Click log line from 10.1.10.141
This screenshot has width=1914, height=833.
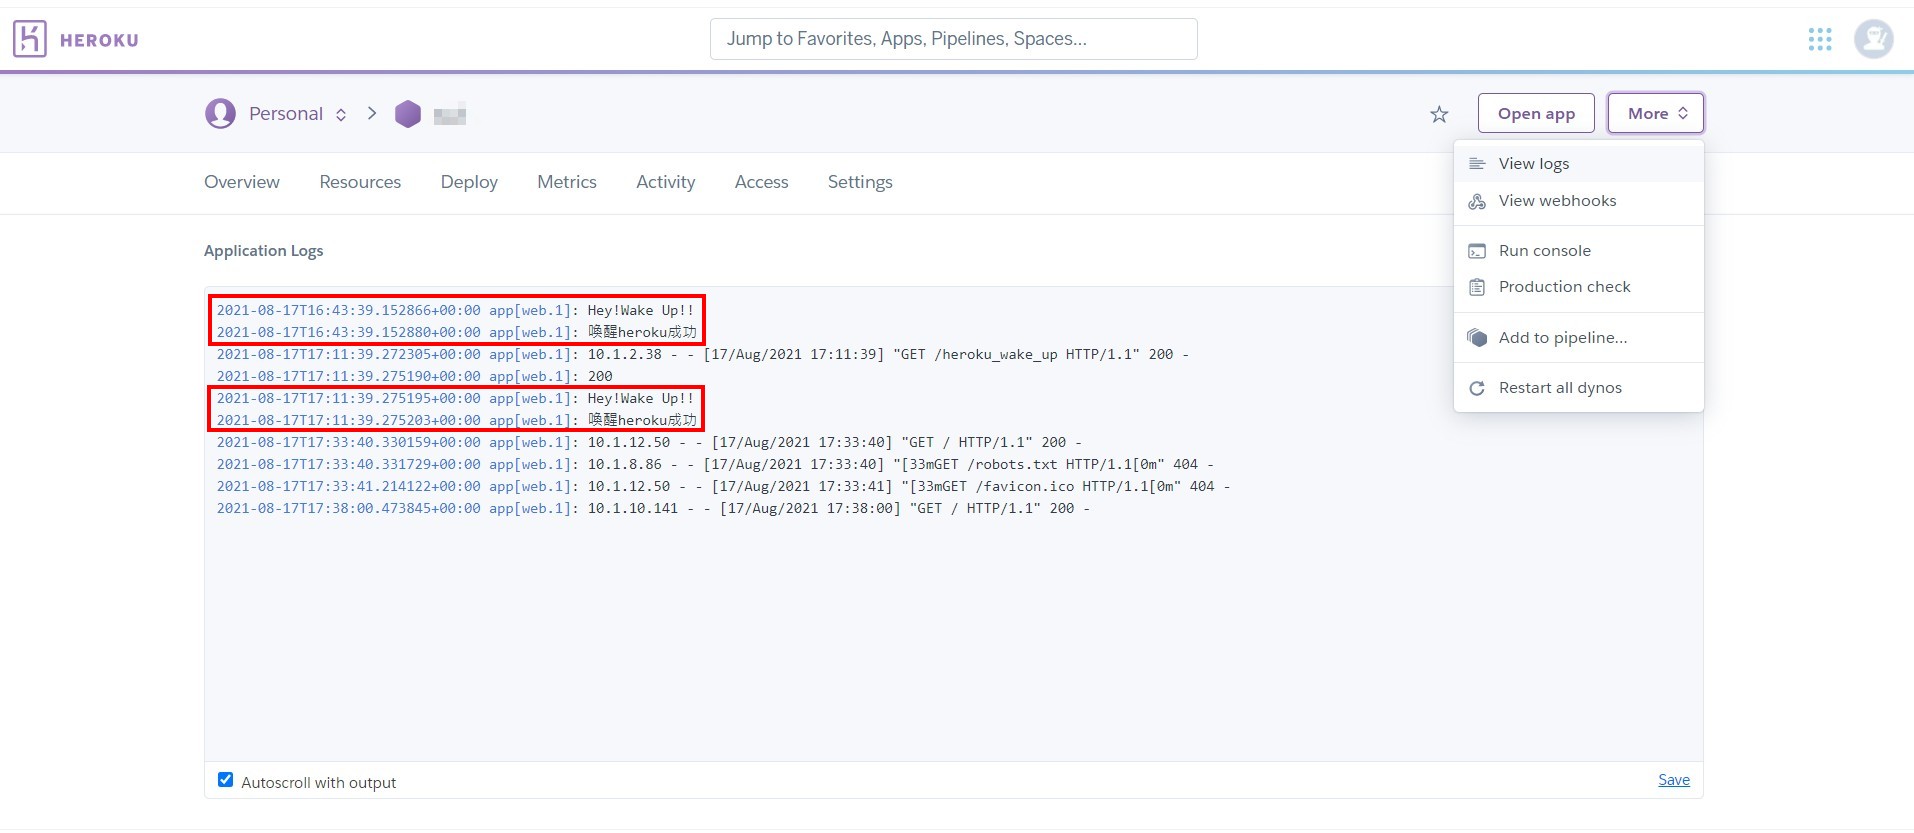coord(653,508)
